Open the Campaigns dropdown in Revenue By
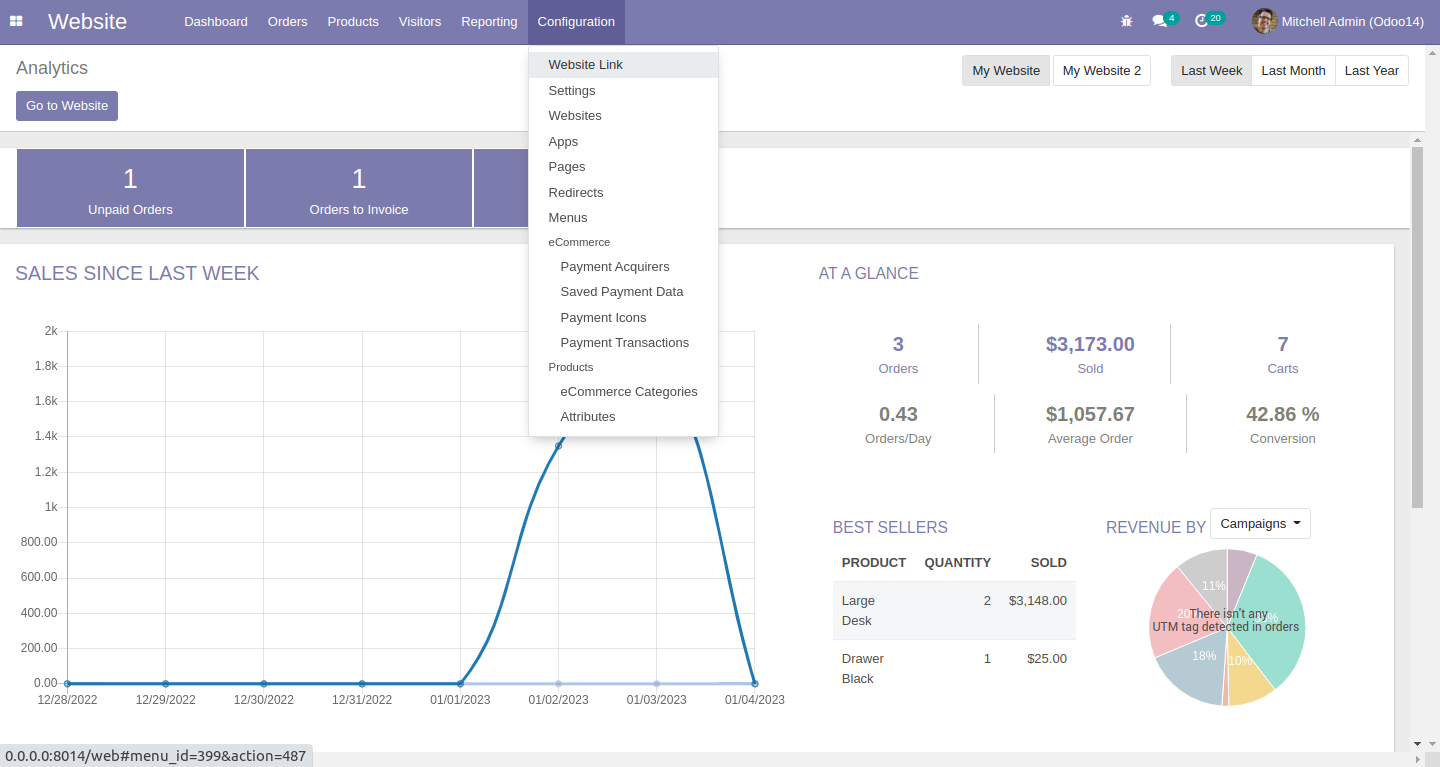The width and height of the screenshot is (1440, 767). (x=1259, y=522)
